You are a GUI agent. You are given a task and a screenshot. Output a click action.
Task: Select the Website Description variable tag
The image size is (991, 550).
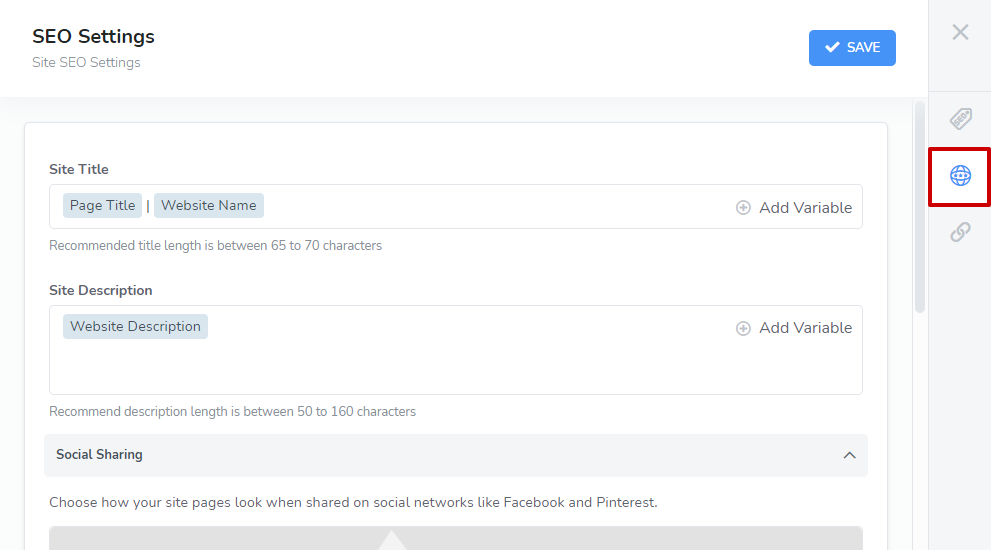(135, 326)
